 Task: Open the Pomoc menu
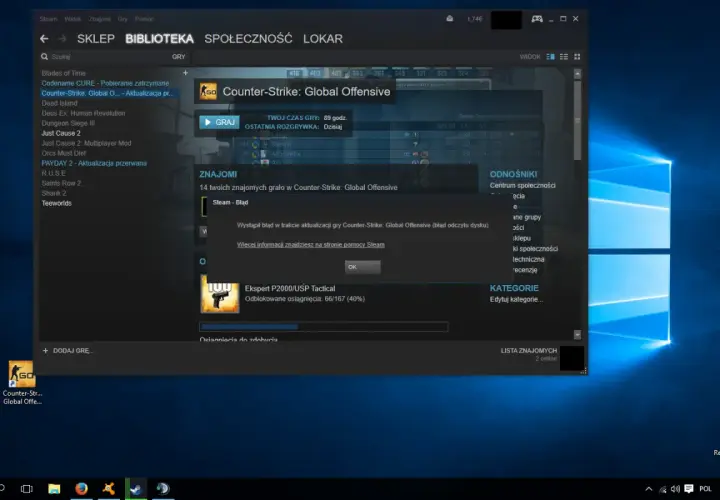(144, 19)
